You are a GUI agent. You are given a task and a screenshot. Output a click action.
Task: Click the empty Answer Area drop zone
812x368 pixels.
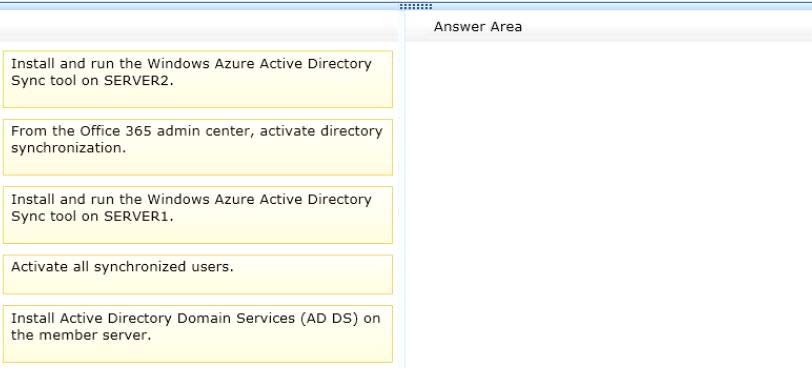[x=608, y=204]
